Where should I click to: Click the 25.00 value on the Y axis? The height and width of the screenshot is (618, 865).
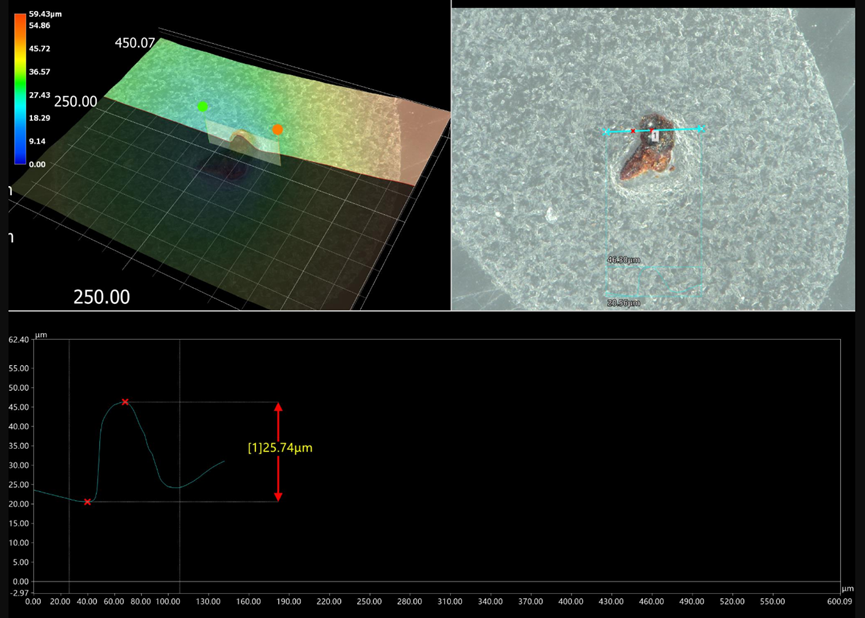point(20,484)
